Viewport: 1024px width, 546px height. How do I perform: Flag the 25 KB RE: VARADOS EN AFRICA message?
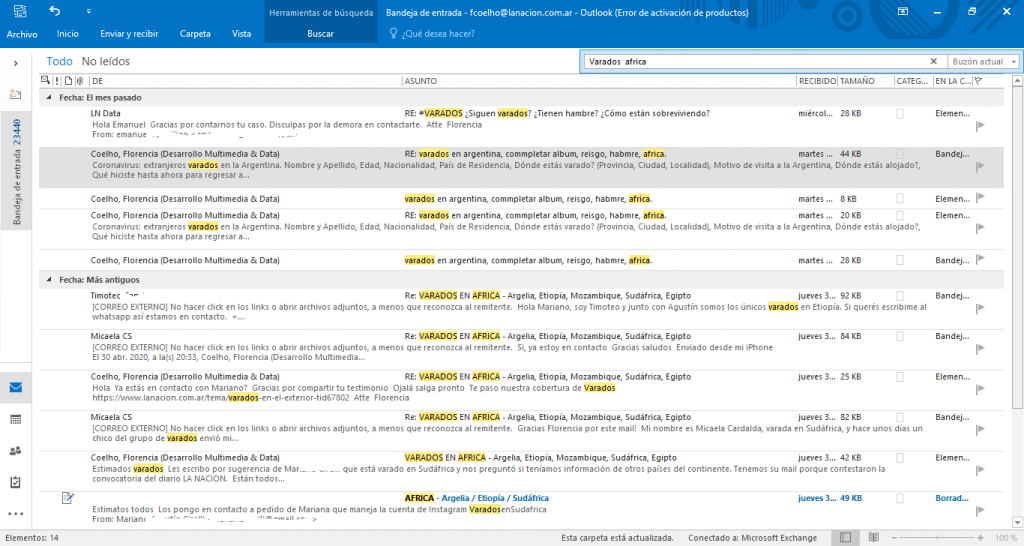pos(980,389)
